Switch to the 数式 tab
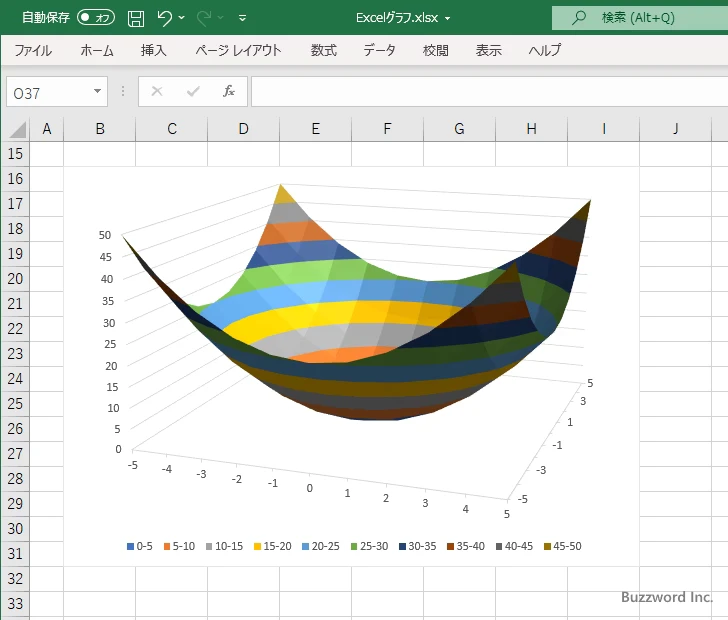This screenshot has height=620, width=728. pyautogui.click(x=324, y=50)
